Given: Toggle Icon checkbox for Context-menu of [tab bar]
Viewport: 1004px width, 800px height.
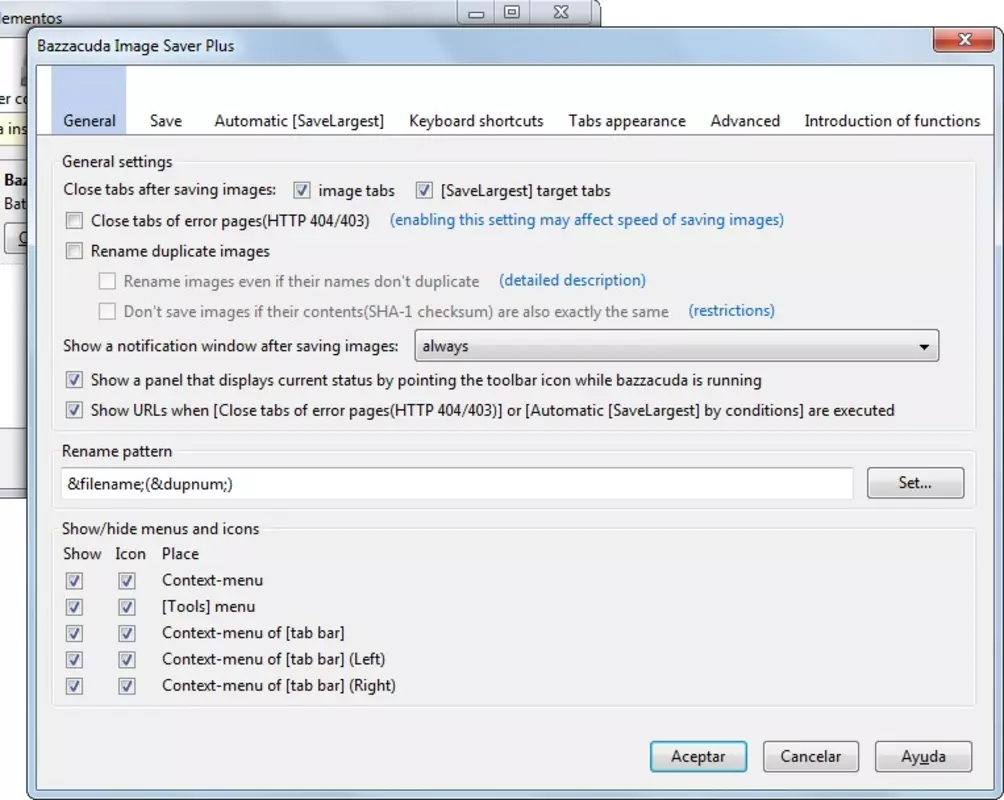Looking at the screenshot, I should (x=127, y=633).
